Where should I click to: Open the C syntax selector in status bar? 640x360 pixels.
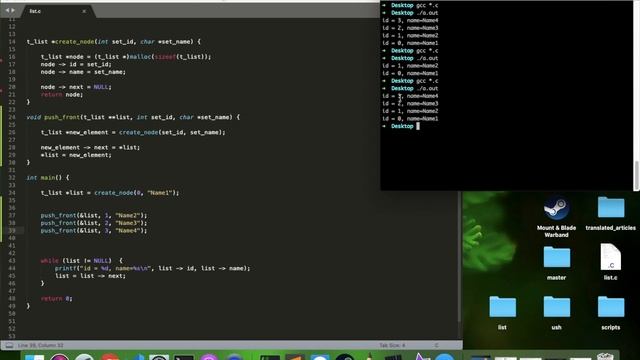tap(436, 345)
